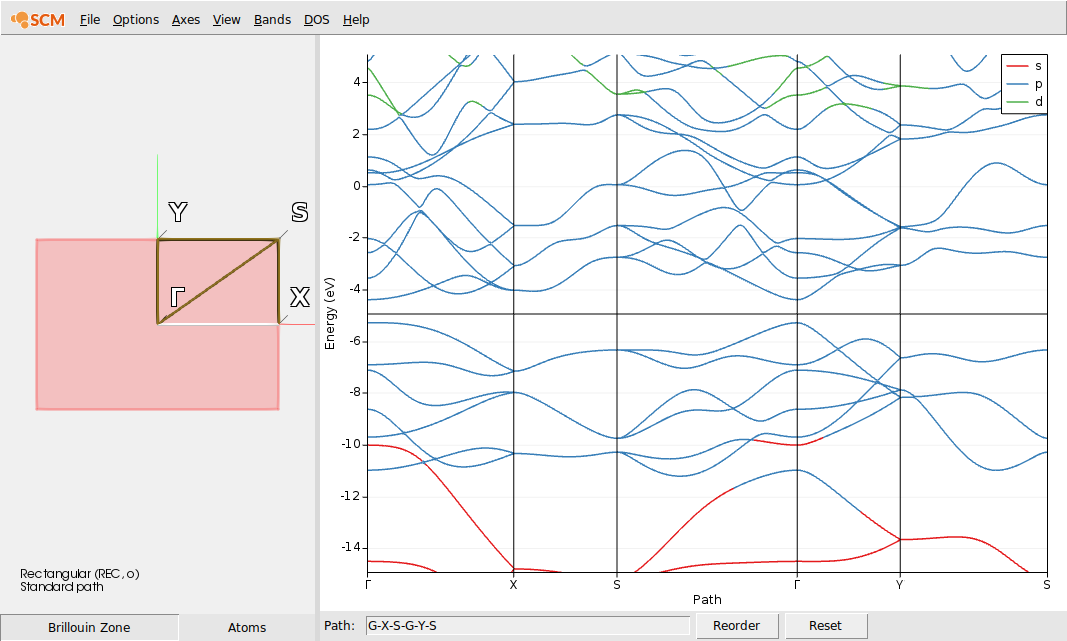Open the View menu

click(x=226, y=19)
